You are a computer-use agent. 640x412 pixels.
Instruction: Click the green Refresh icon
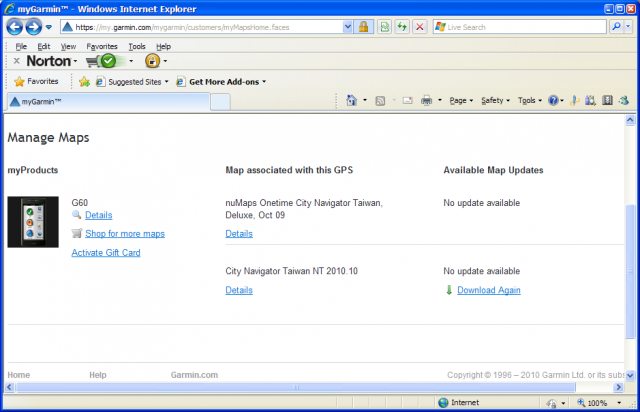point(402,27)
